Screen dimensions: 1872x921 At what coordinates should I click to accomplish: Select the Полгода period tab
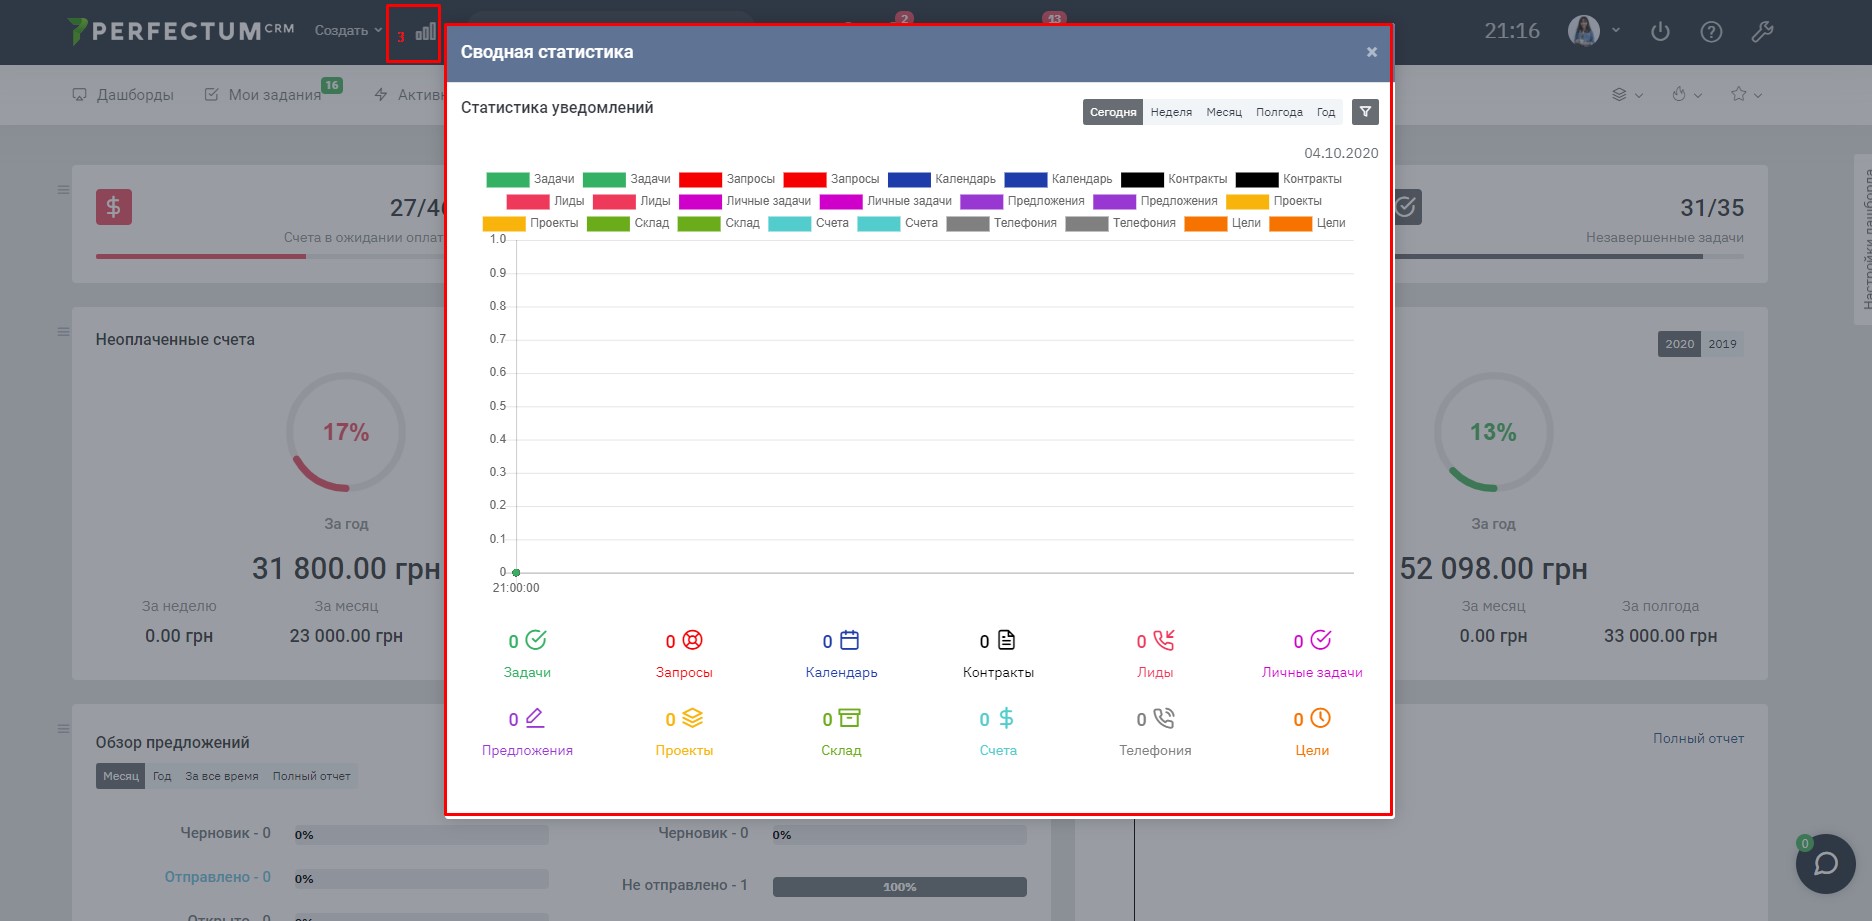point(1279,112)
